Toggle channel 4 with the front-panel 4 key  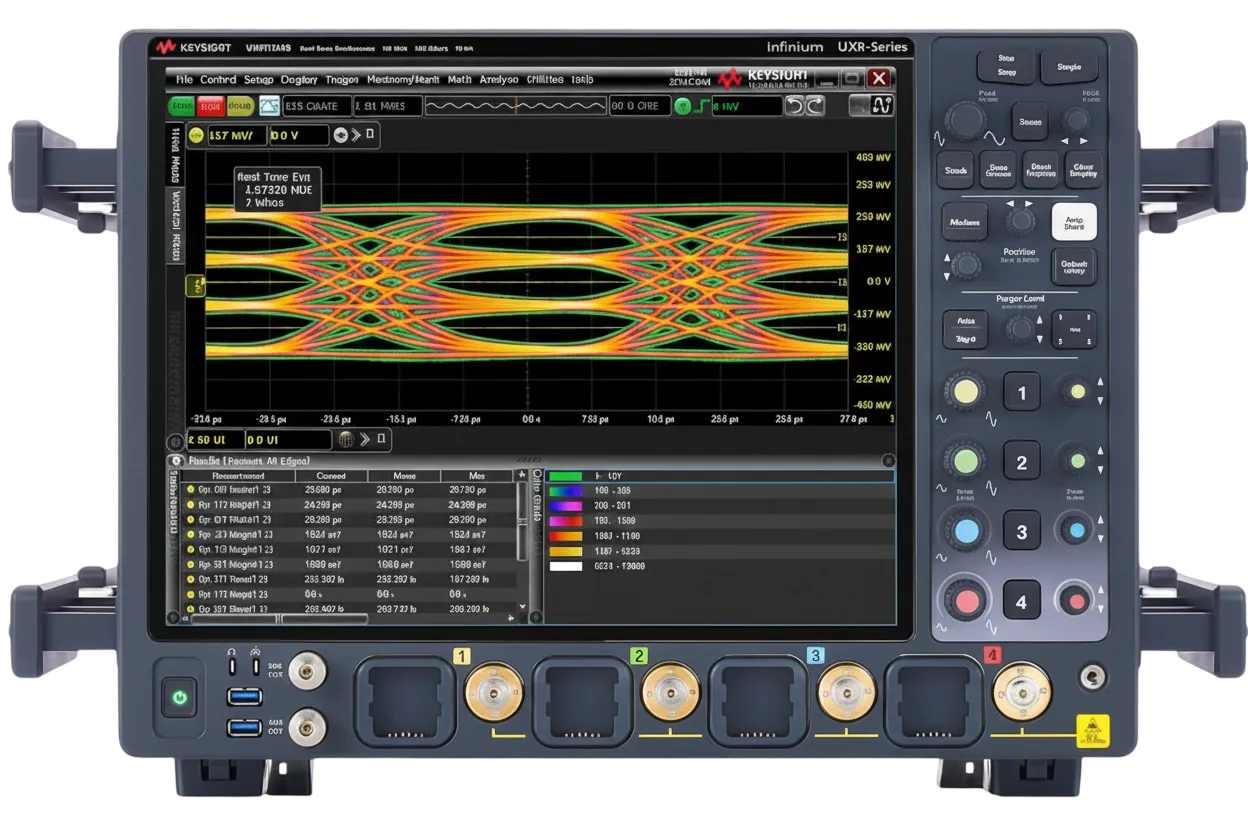1021,602
